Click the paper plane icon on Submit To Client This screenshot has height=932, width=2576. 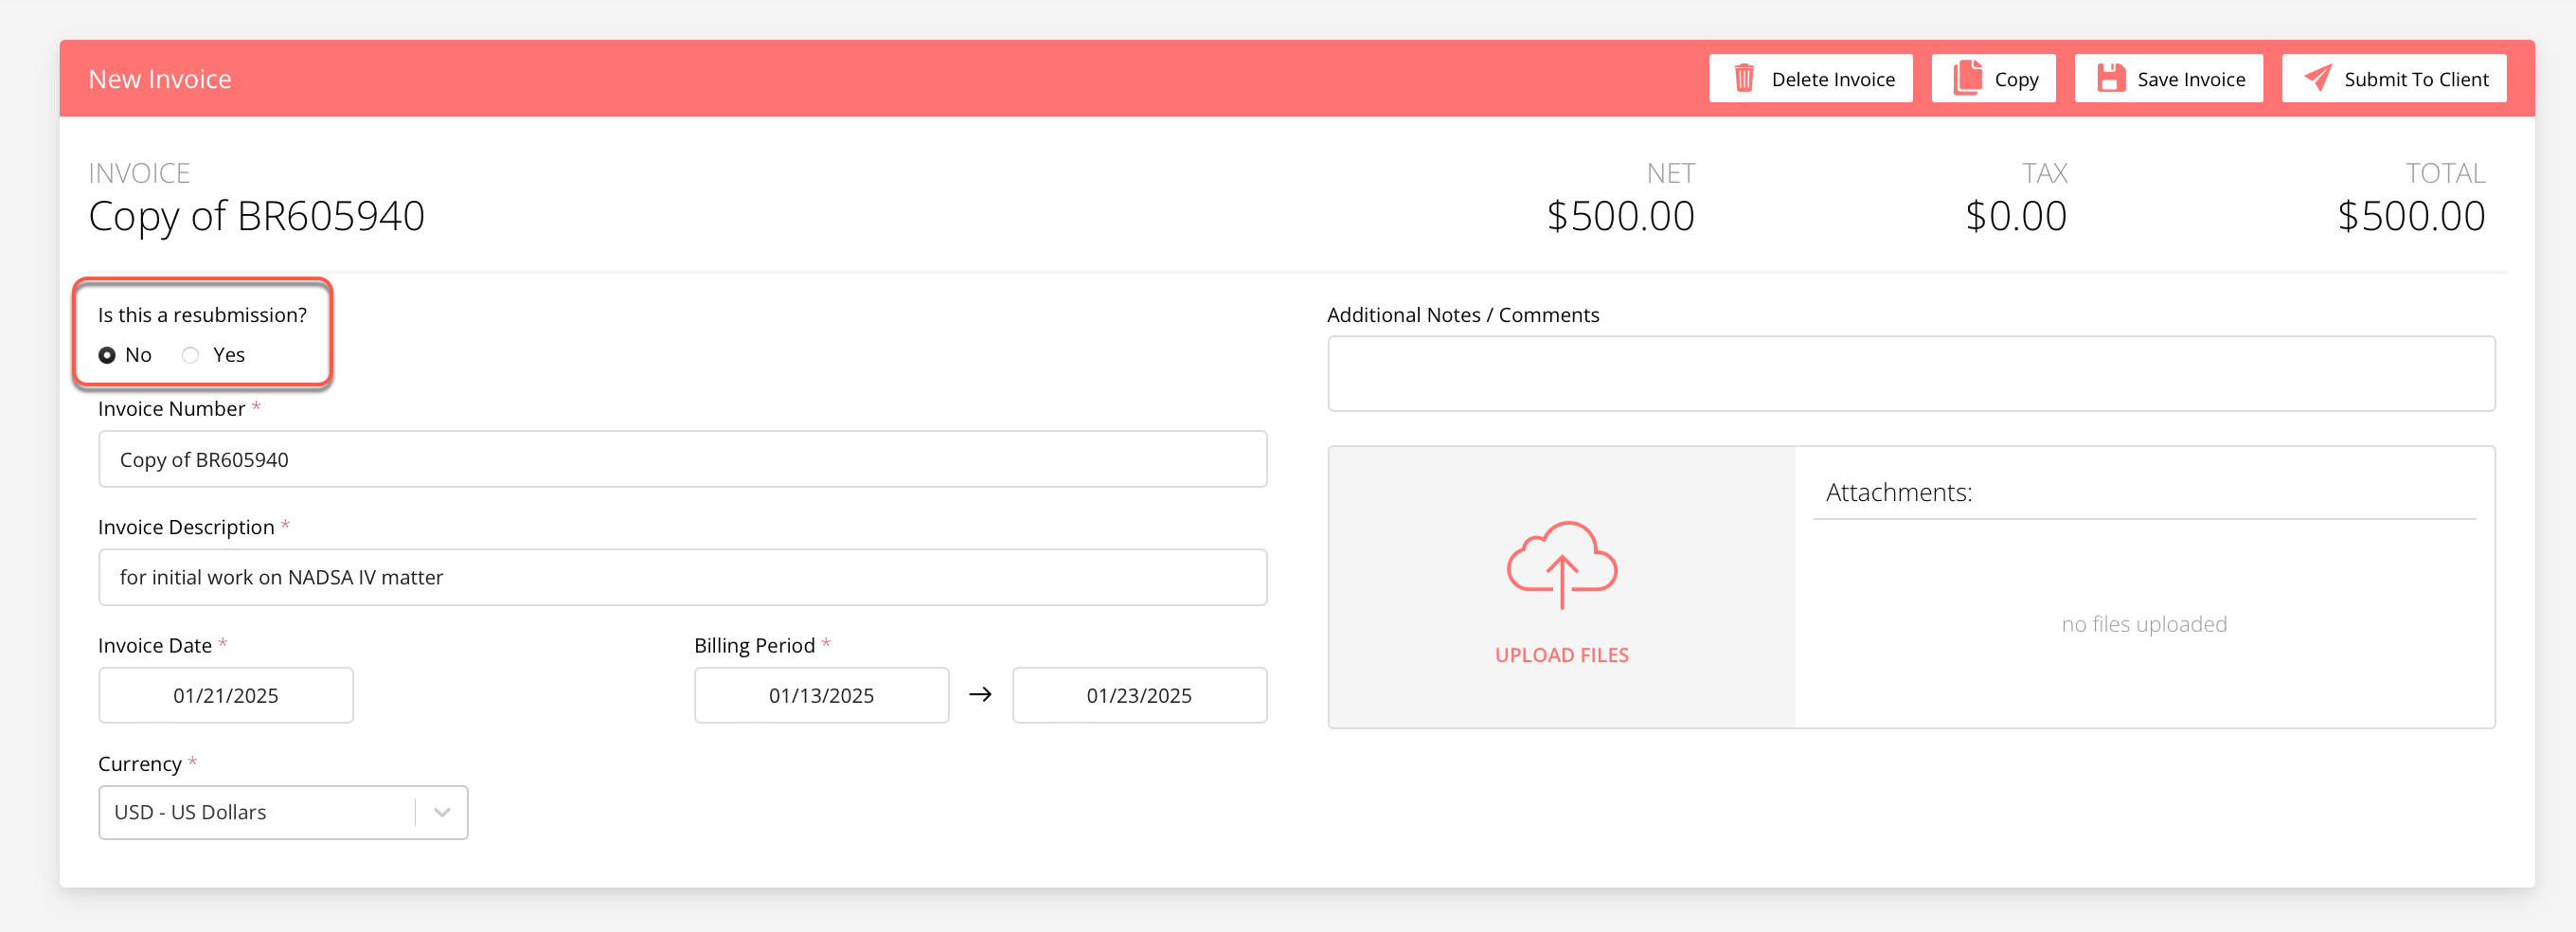(x=2318, y=77)
